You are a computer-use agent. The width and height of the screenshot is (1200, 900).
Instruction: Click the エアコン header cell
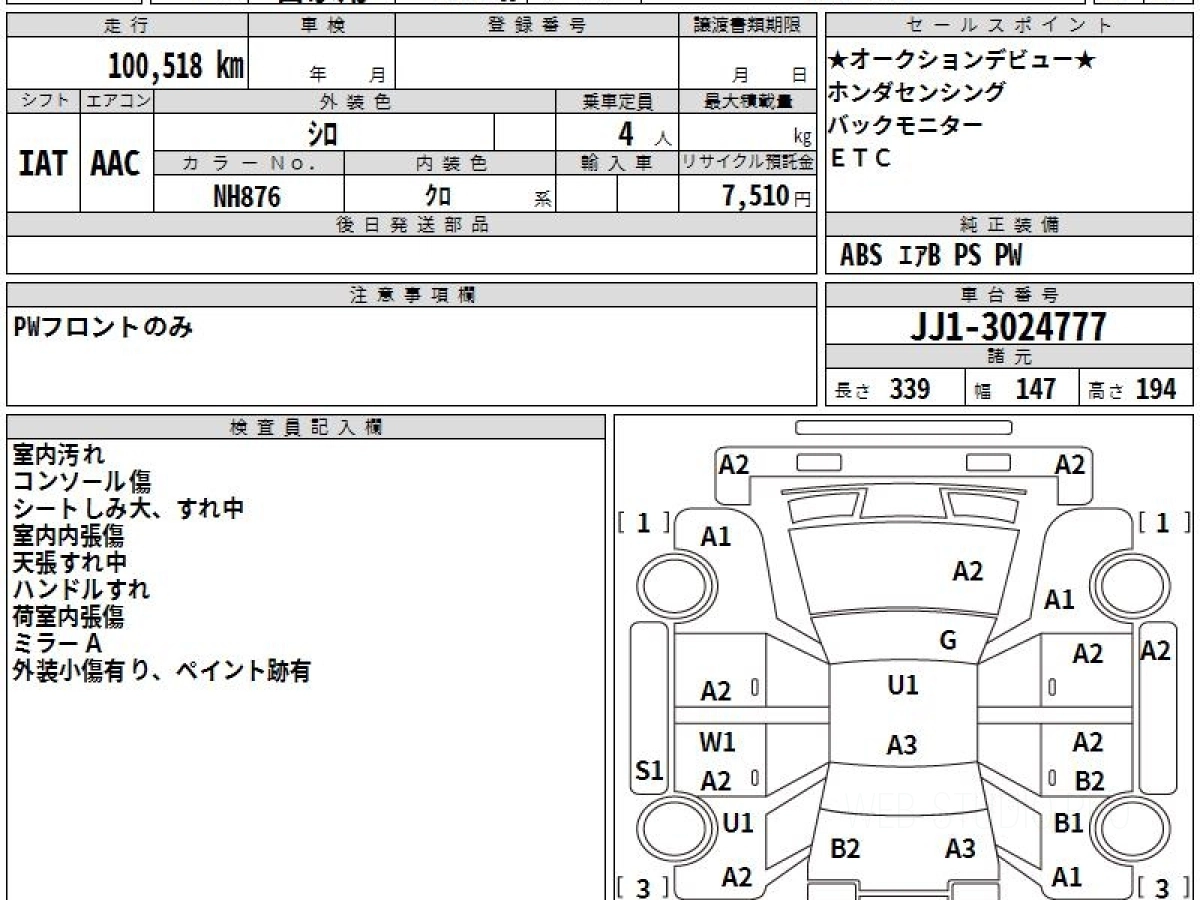(117, 101)
